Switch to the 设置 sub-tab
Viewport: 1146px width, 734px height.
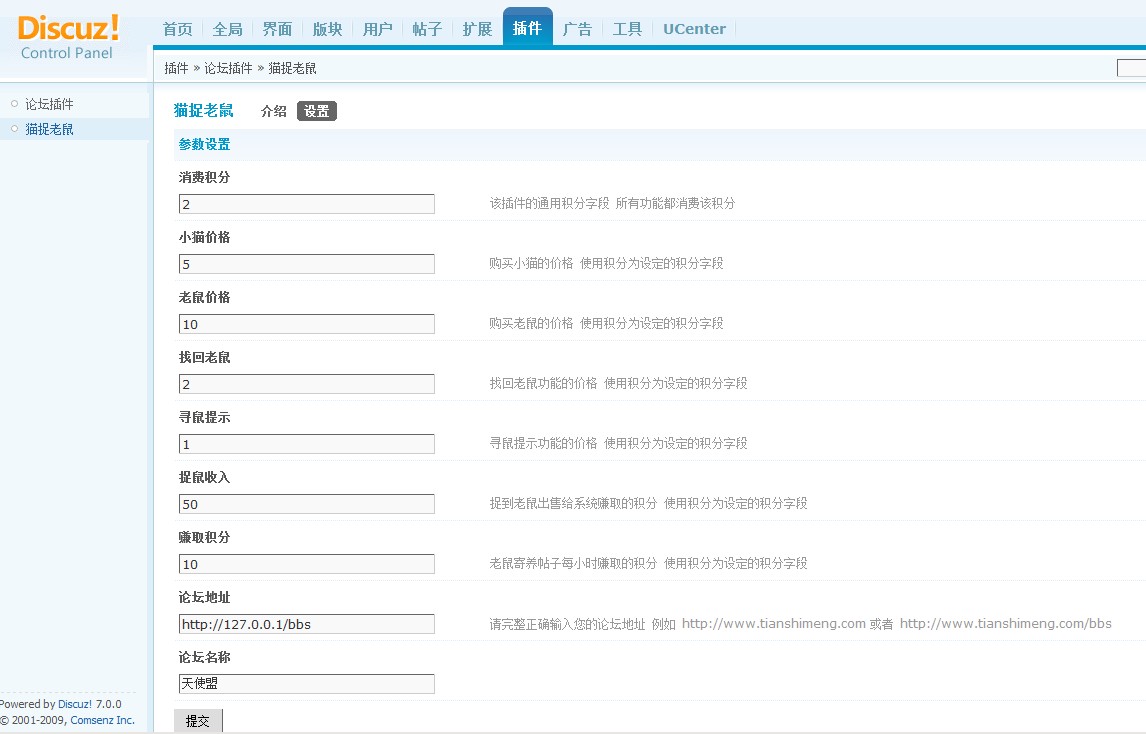pyautogui.click(x=316, y=111)
